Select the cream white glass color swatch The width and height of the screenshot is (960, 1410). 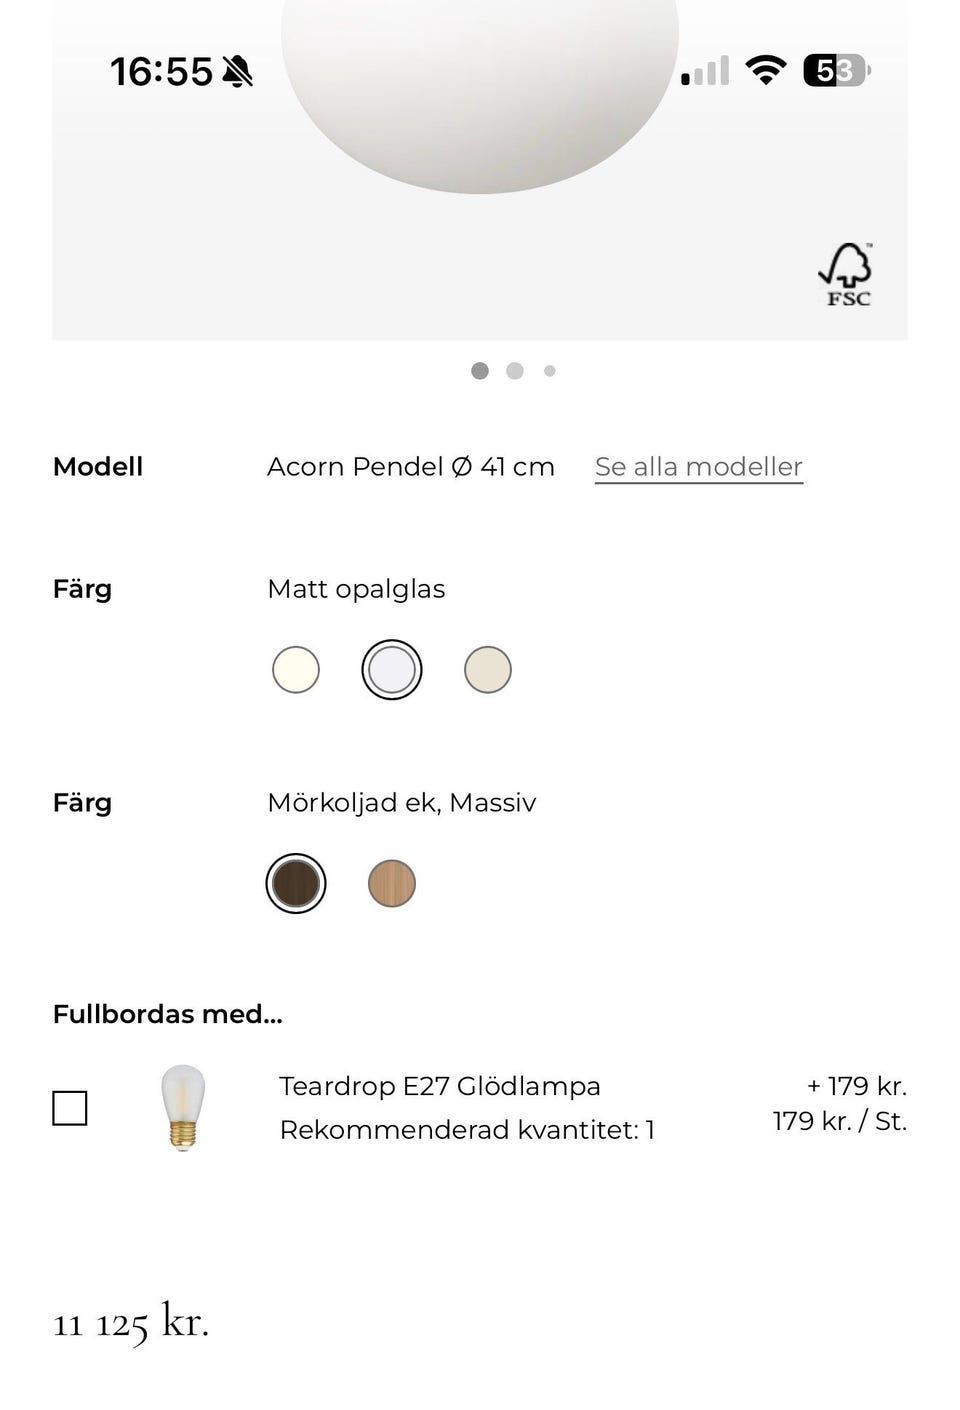296,670
